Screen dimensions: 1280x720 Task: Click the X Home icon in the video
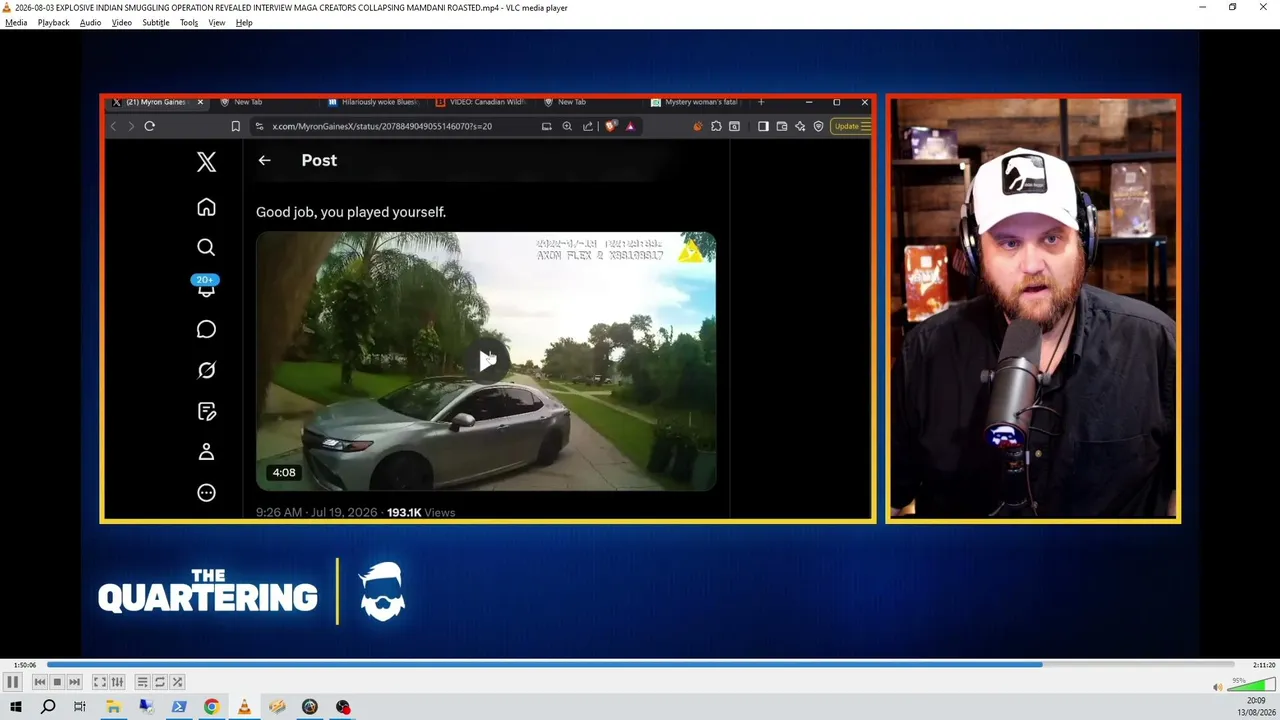(x=206, y=207)
